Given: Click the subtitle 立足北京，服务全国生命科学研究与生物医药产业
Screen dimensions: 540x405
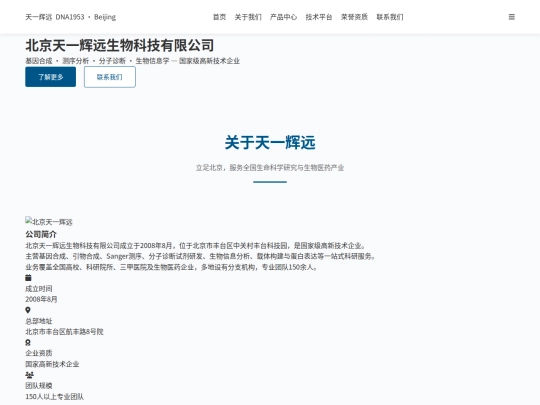Looking at the screenshot, I should (x=270, y=168).
